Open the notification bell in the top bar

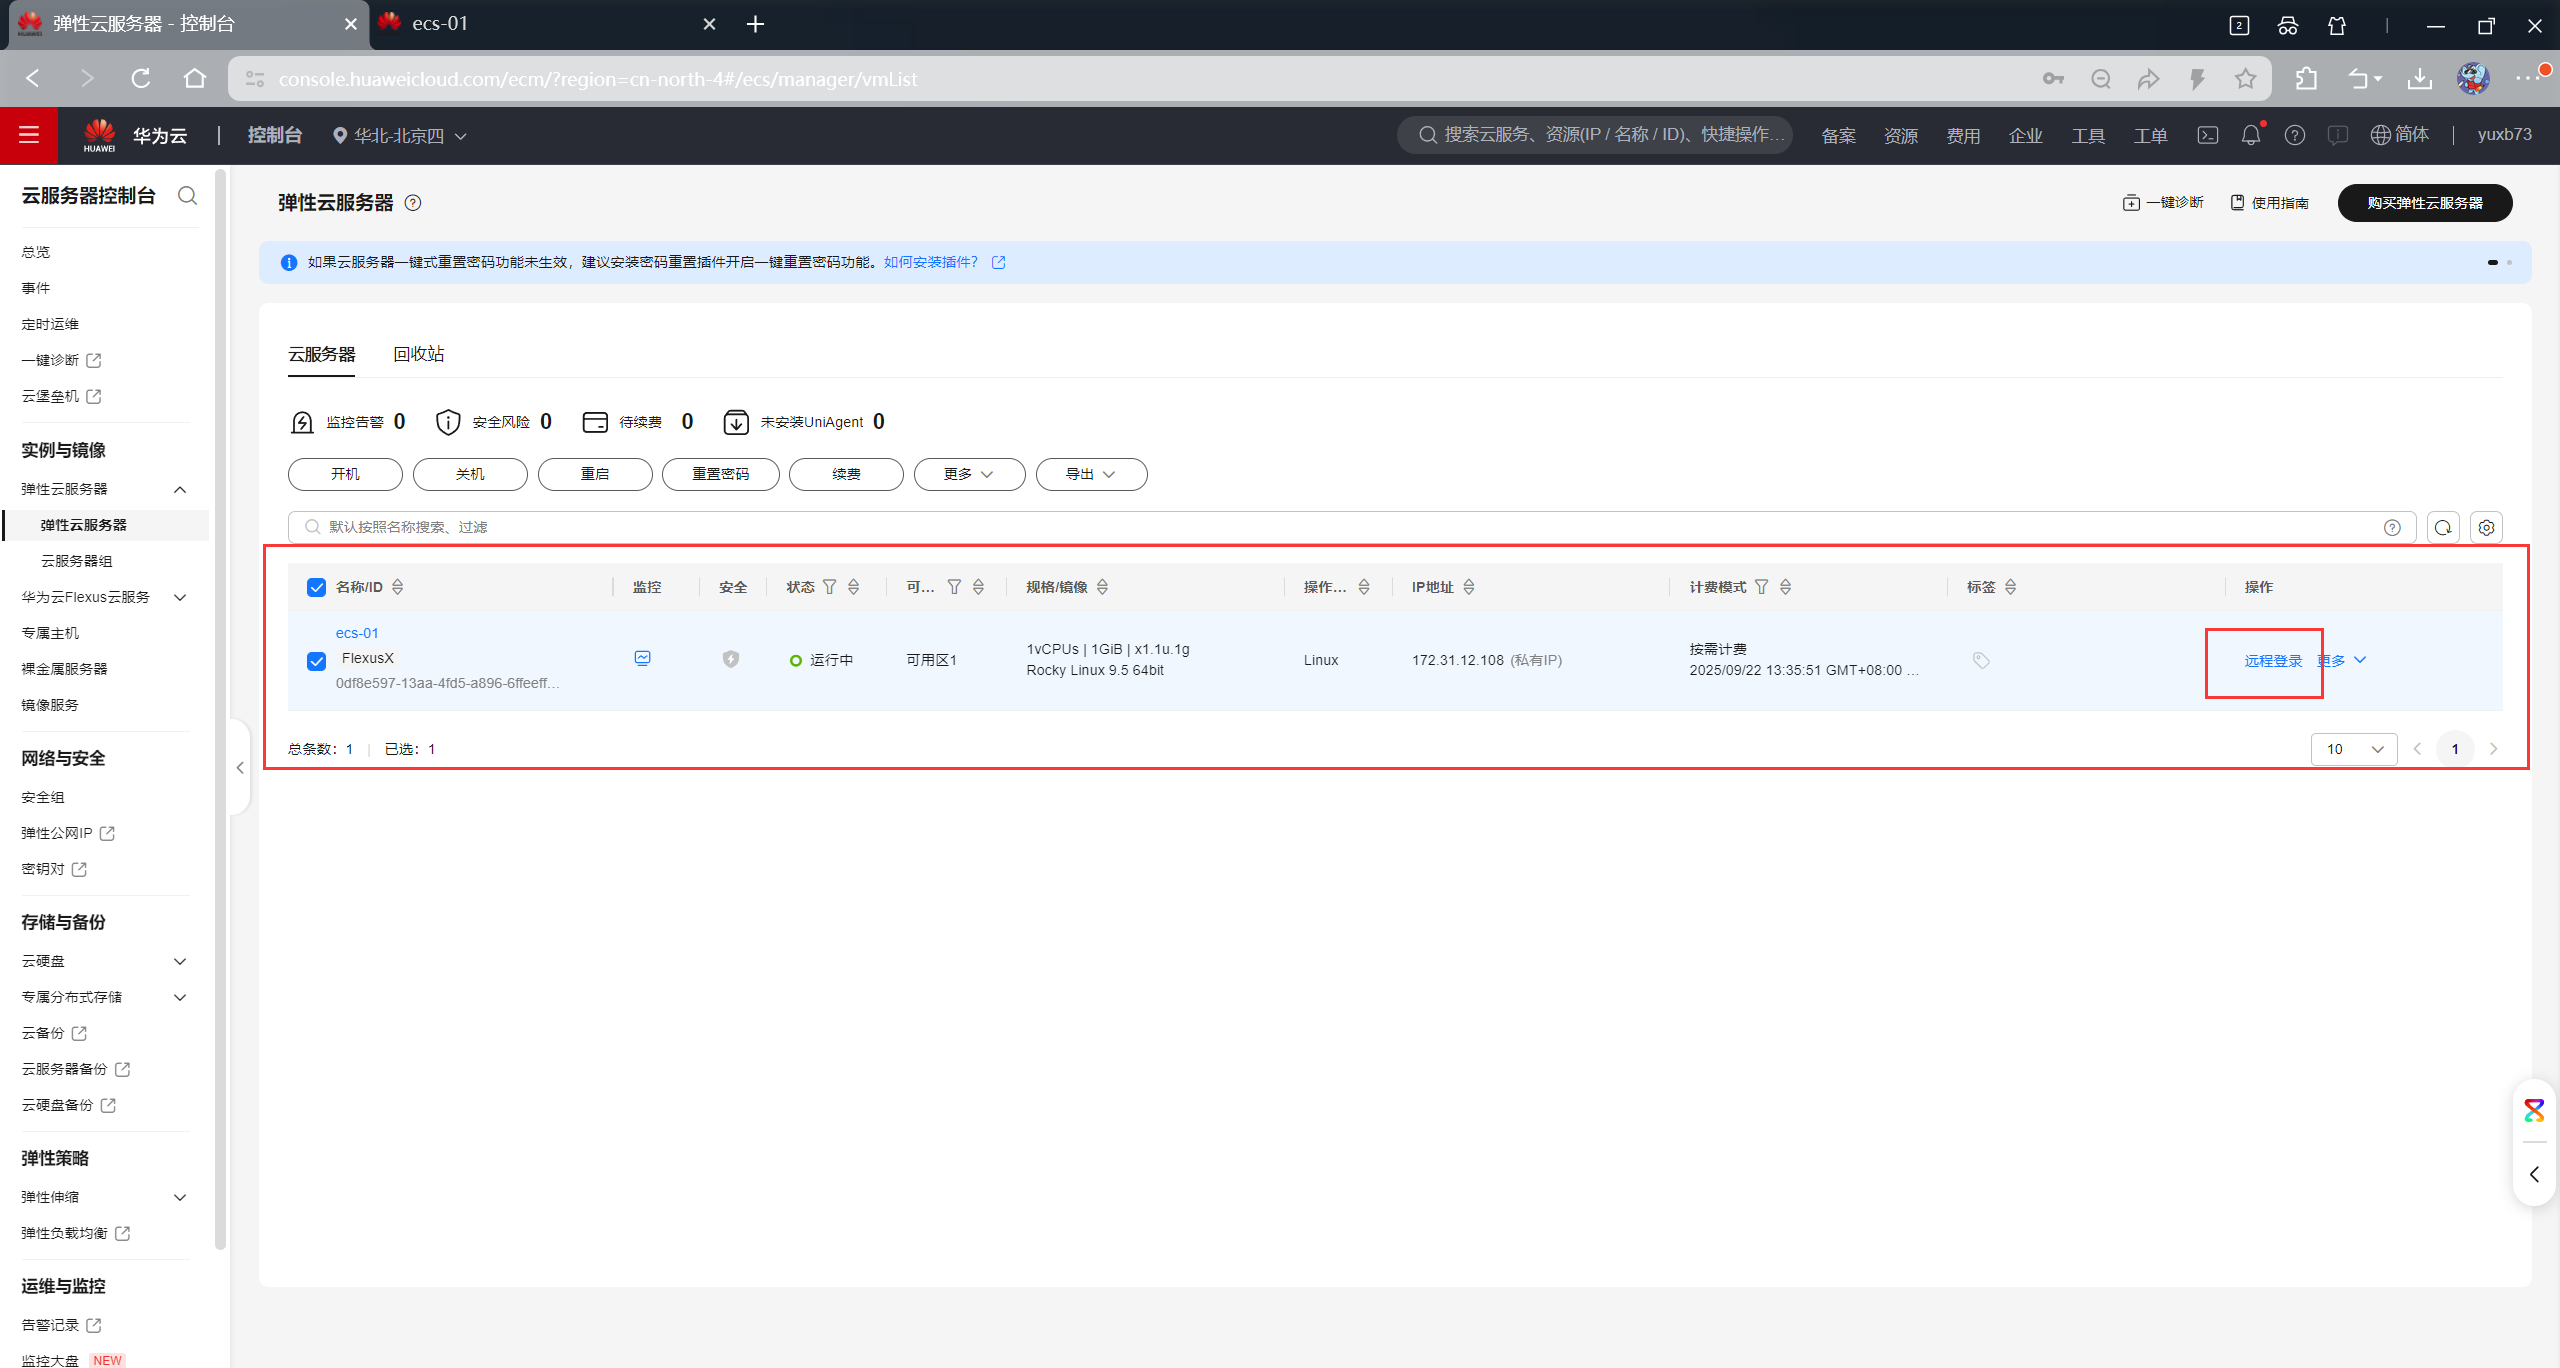pos(2250,135)
